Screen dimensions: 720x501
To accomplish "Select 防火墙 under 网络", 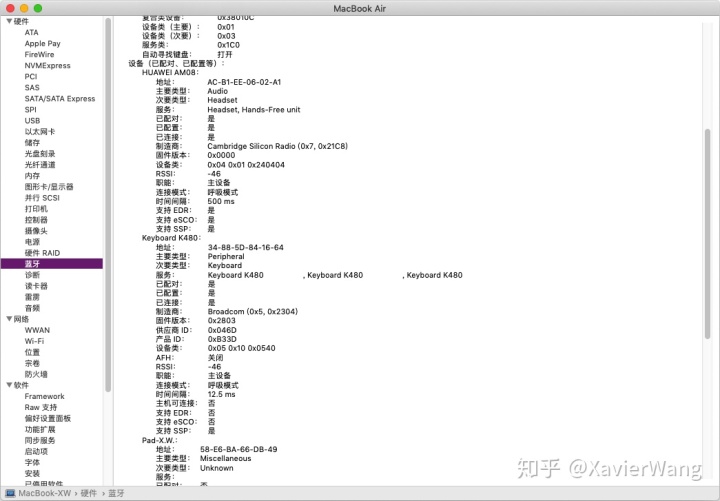I will (x=36, y=374).
